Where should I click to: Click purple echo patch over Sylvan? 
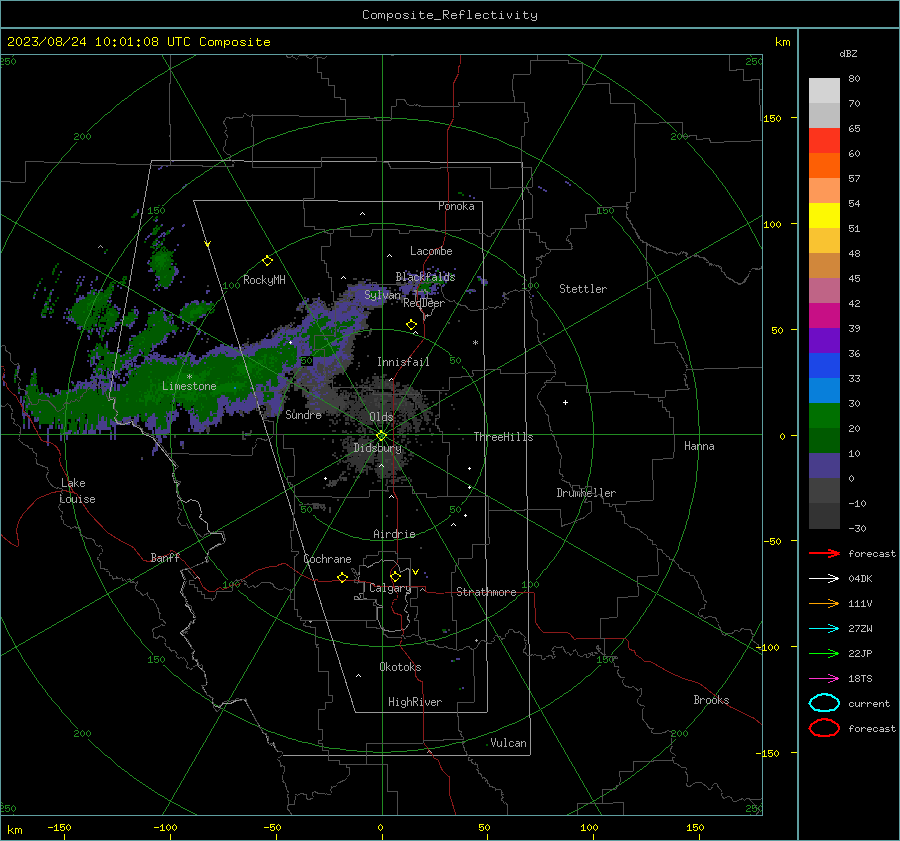(367, 296)
